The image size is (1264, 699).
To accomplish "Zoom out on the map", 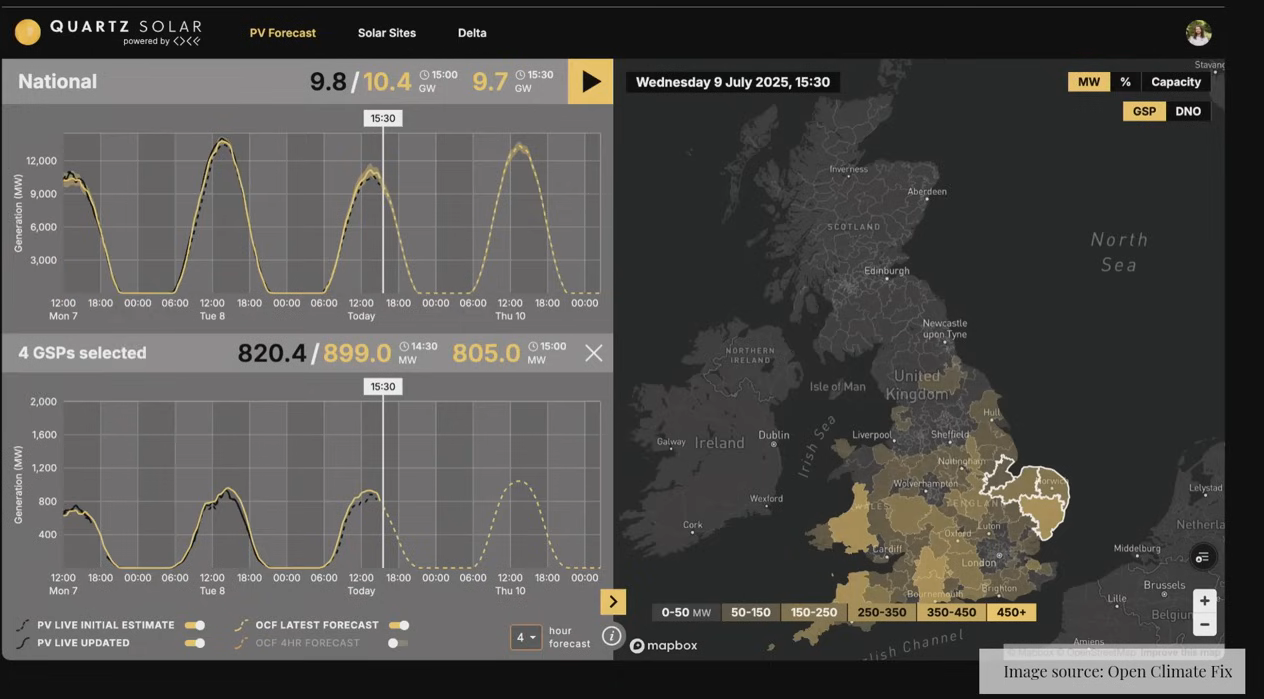I will click(x=1204, y=625).
